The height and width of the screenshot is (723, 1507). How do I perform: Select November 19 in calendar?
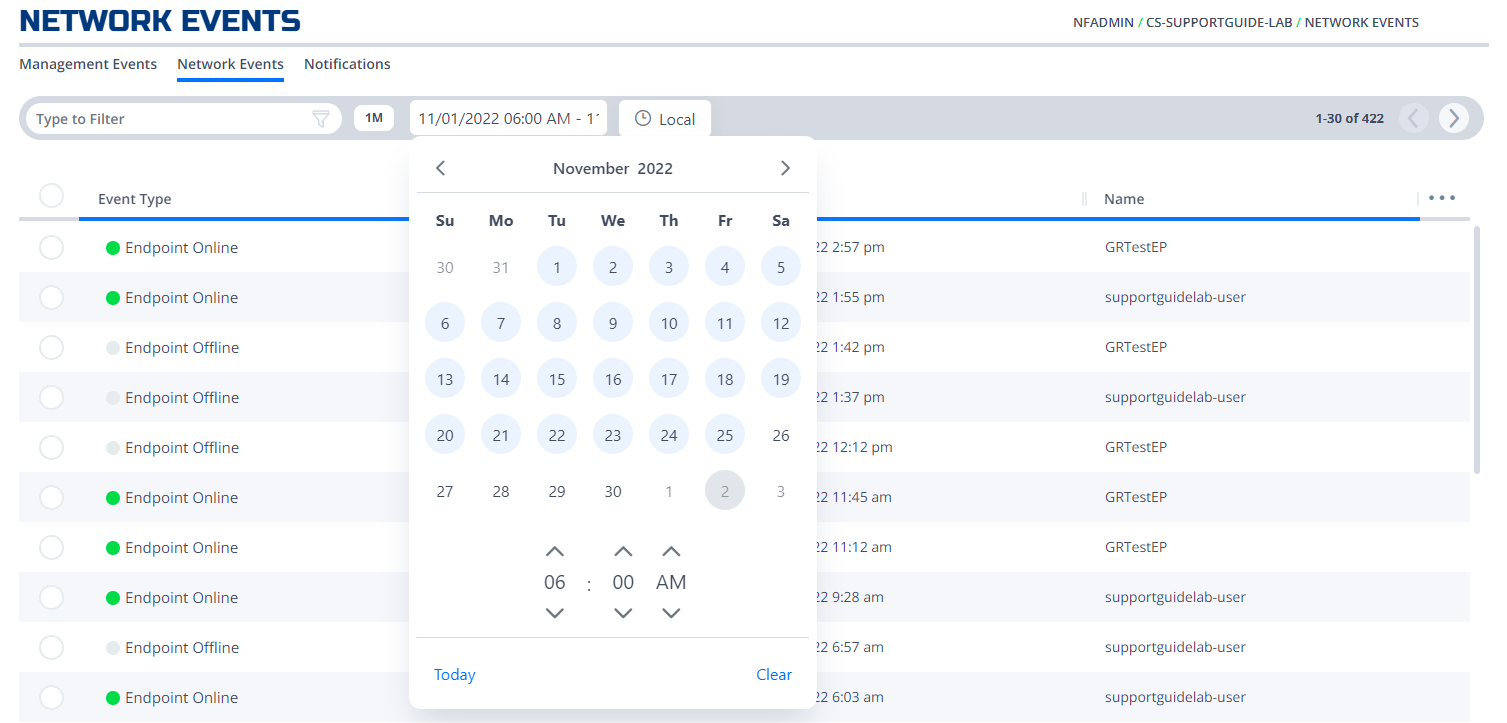tap(781, 379)
